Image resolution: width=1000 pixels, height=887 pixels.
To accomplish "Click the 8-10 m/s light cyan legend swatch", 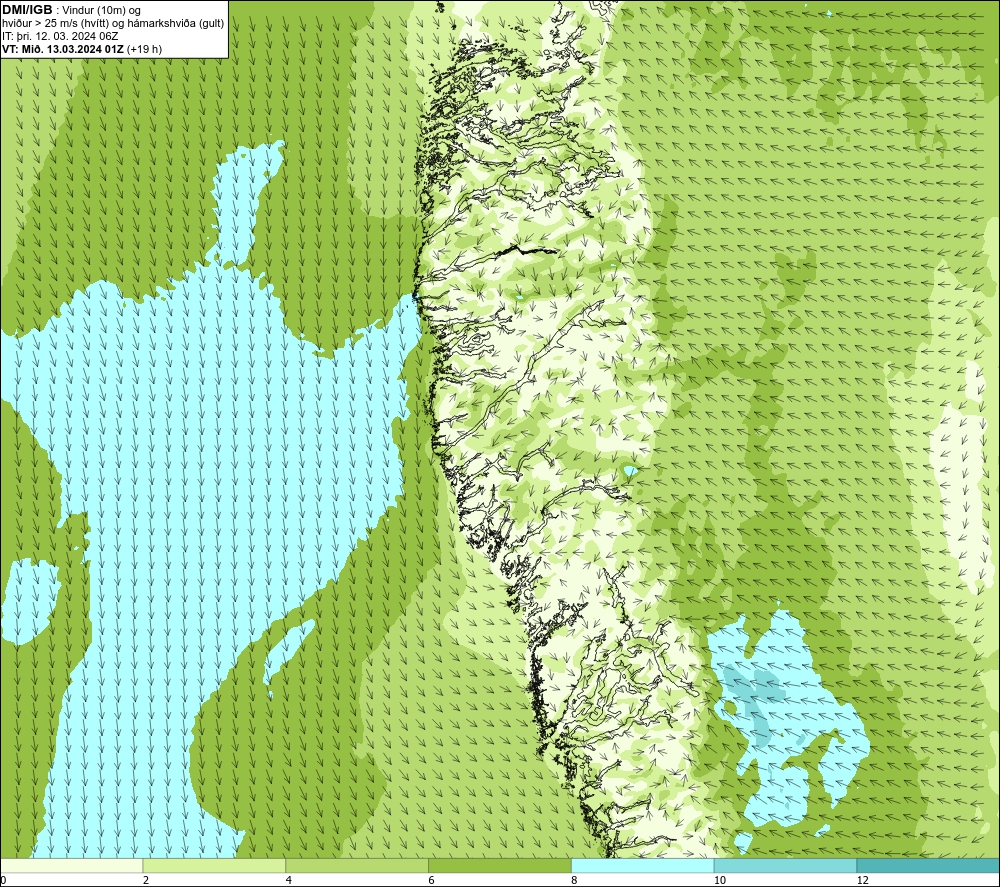I will pyautogui.click(x=642, y=865).
